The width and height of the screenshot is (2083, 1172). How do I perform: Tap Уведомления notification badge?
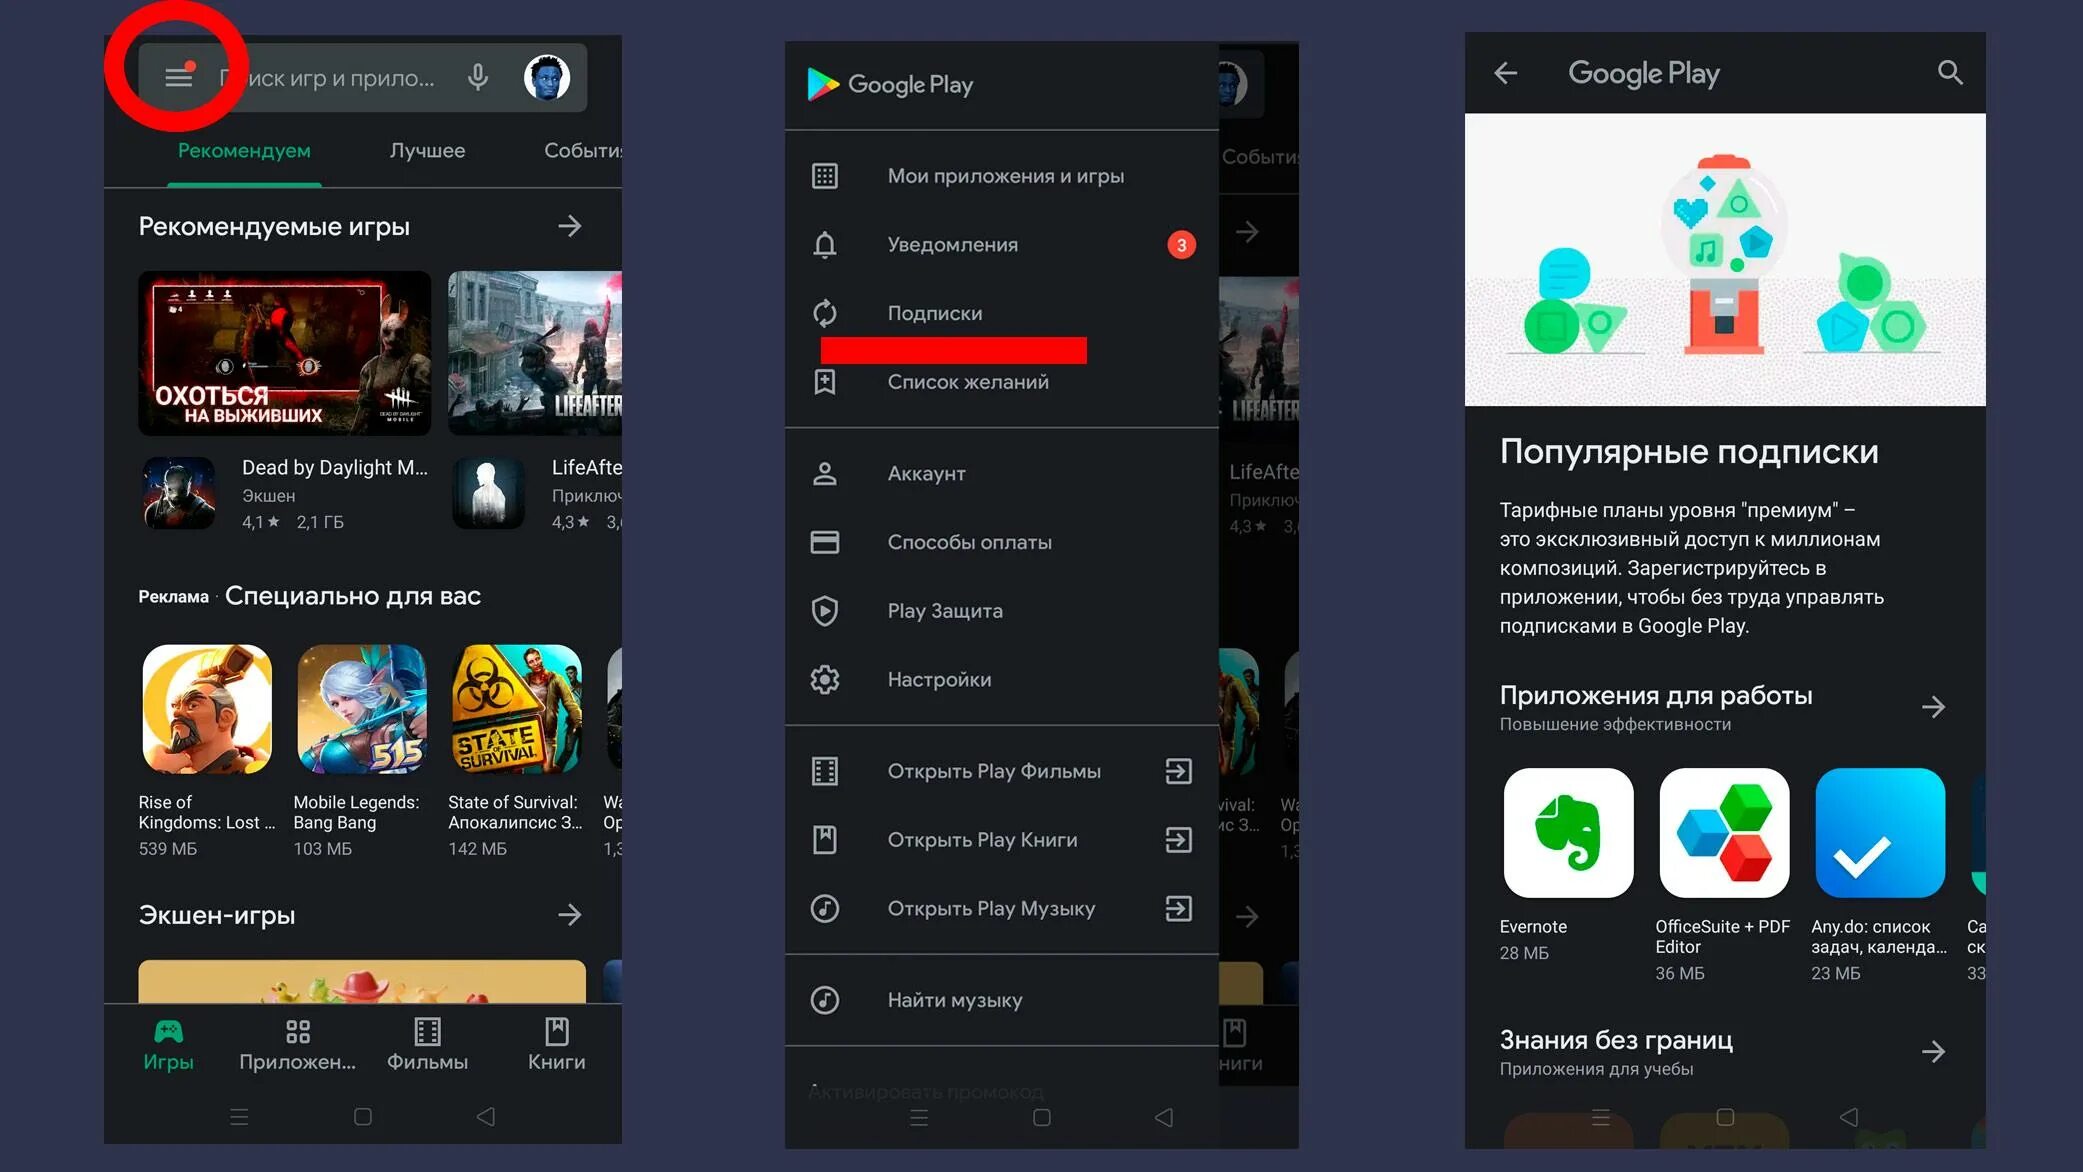tap(1179, 243)
